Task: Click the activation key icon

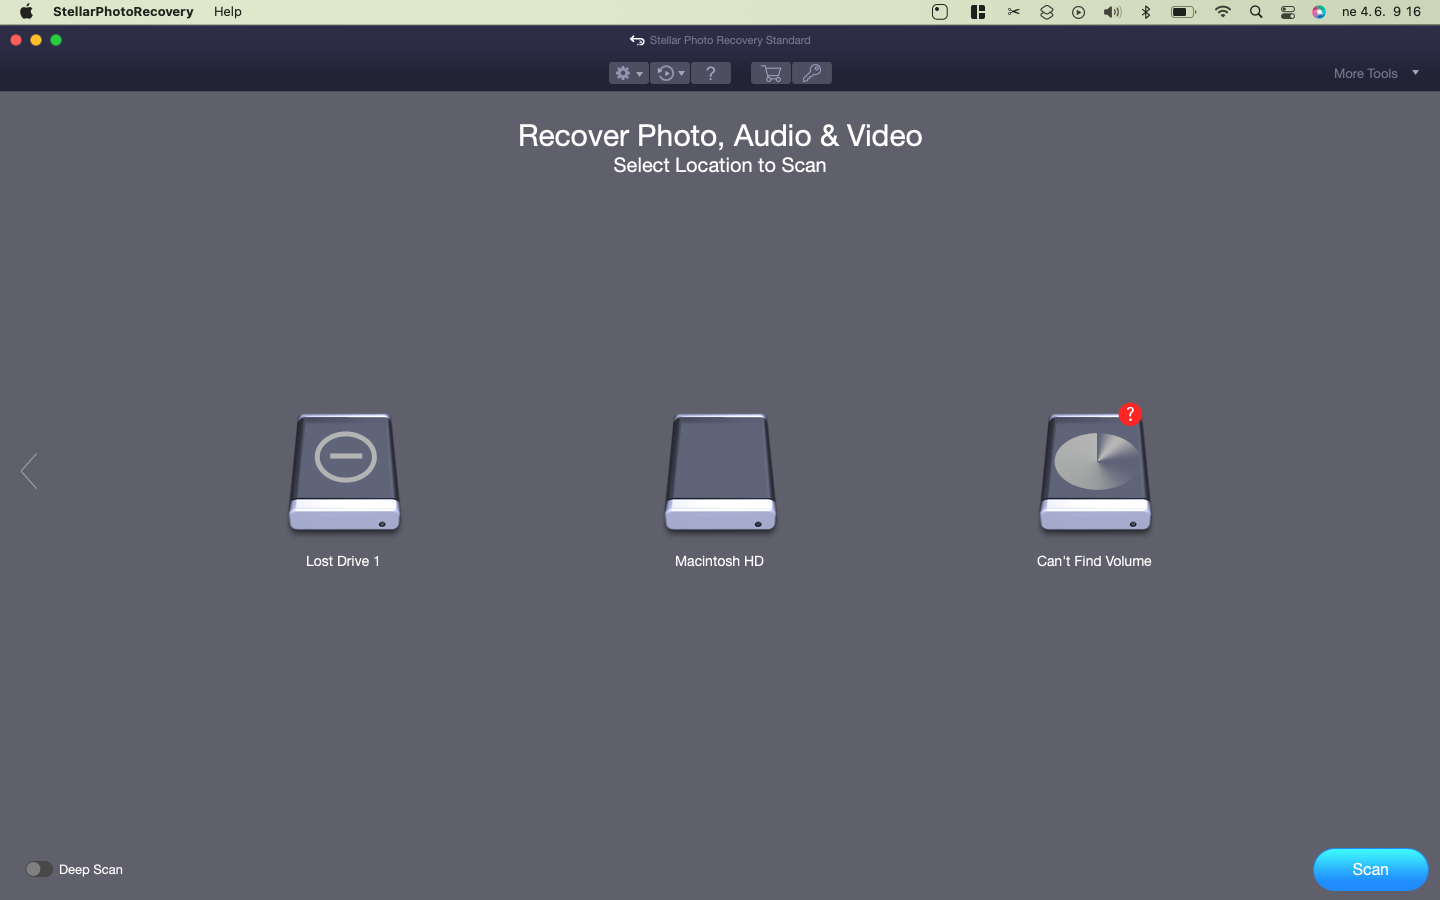Action: [812, 73]
